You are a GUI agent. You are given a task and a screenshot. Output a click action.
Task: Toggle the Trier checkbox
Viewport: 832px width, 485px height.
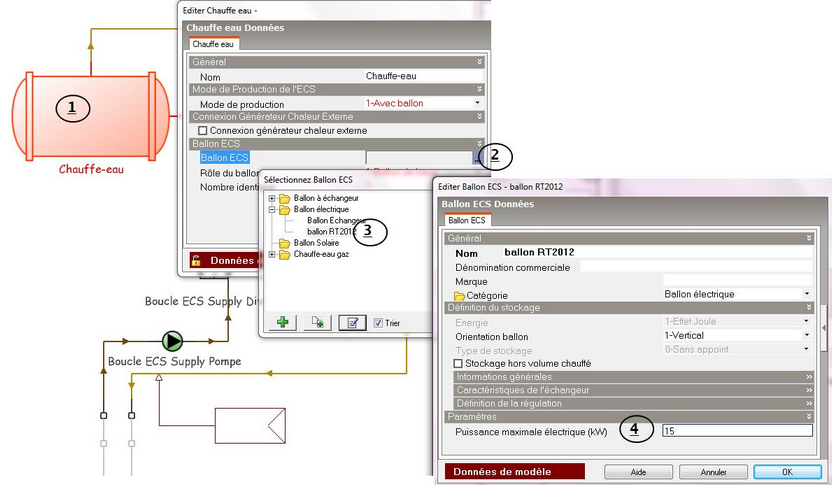point(378,323)
